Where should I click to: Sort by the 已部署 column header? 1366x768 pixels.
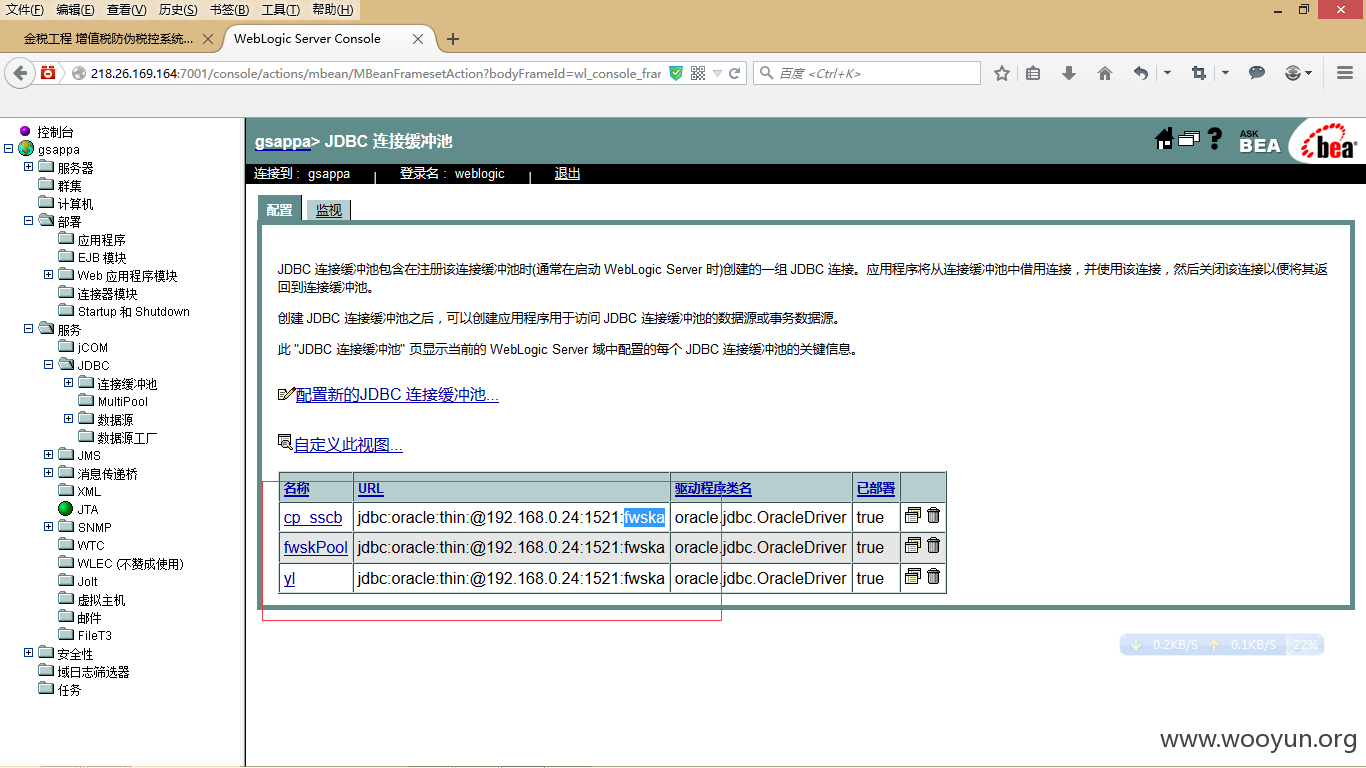point(876,488)
